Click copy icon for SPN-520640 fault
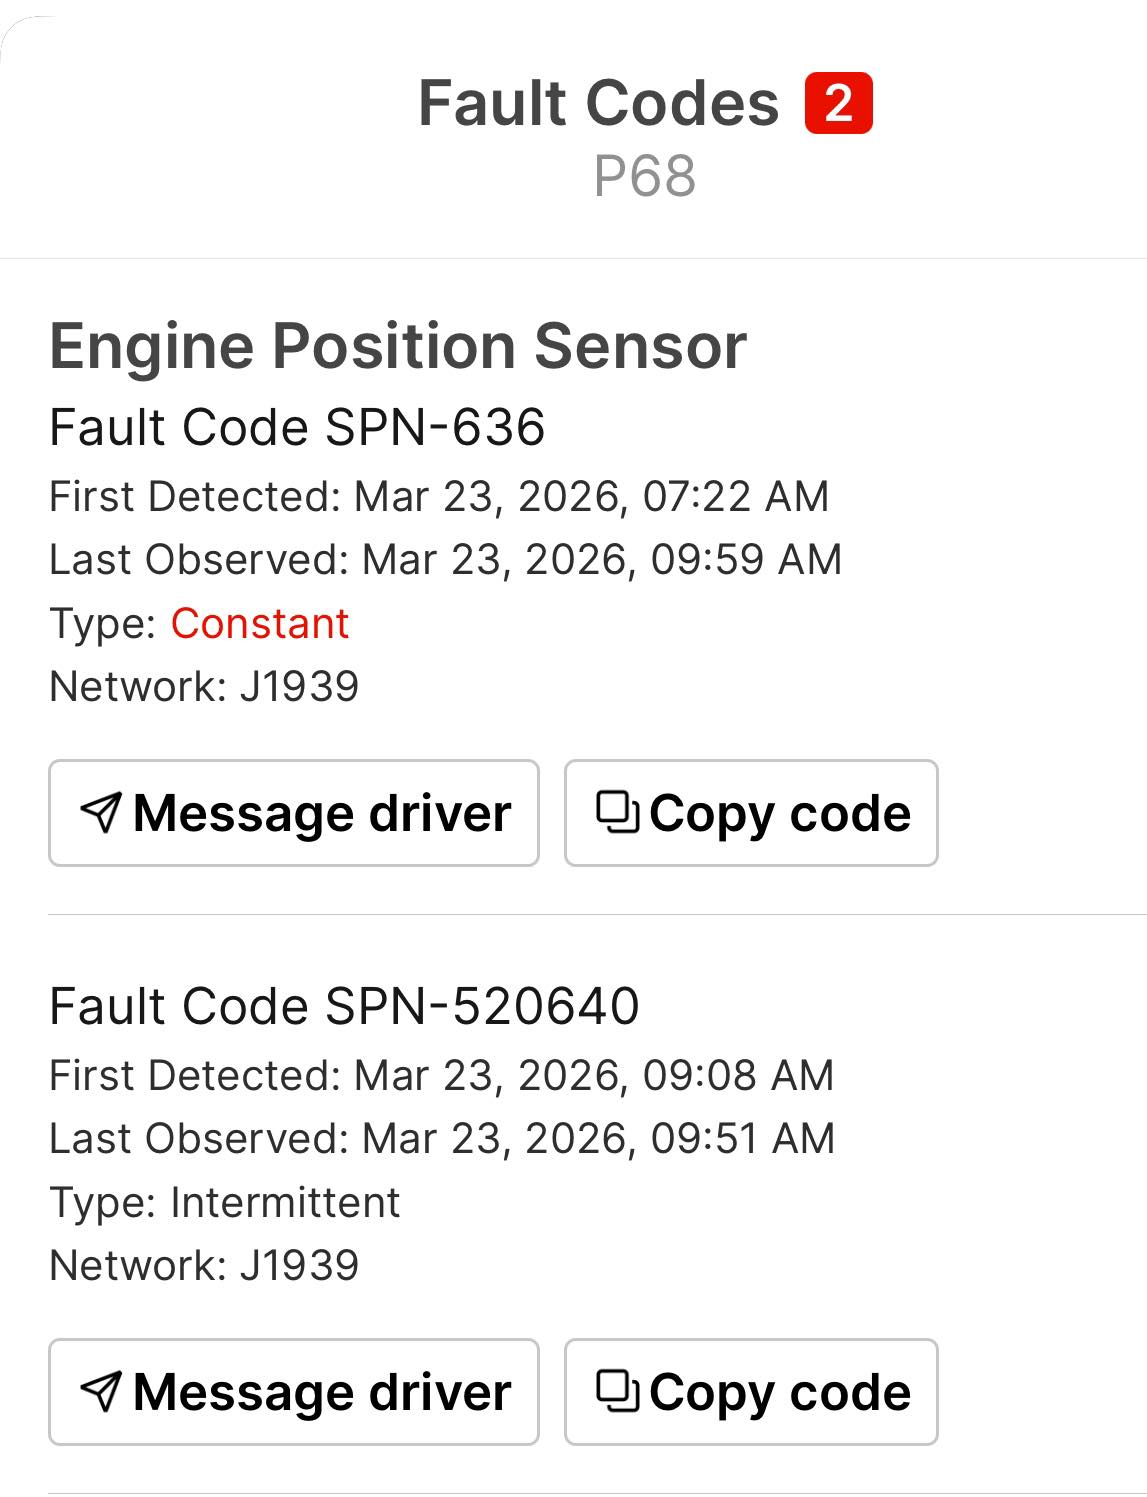Screen dimensions: 1147x1497 pyautogui.click(x=617, y=1390)
